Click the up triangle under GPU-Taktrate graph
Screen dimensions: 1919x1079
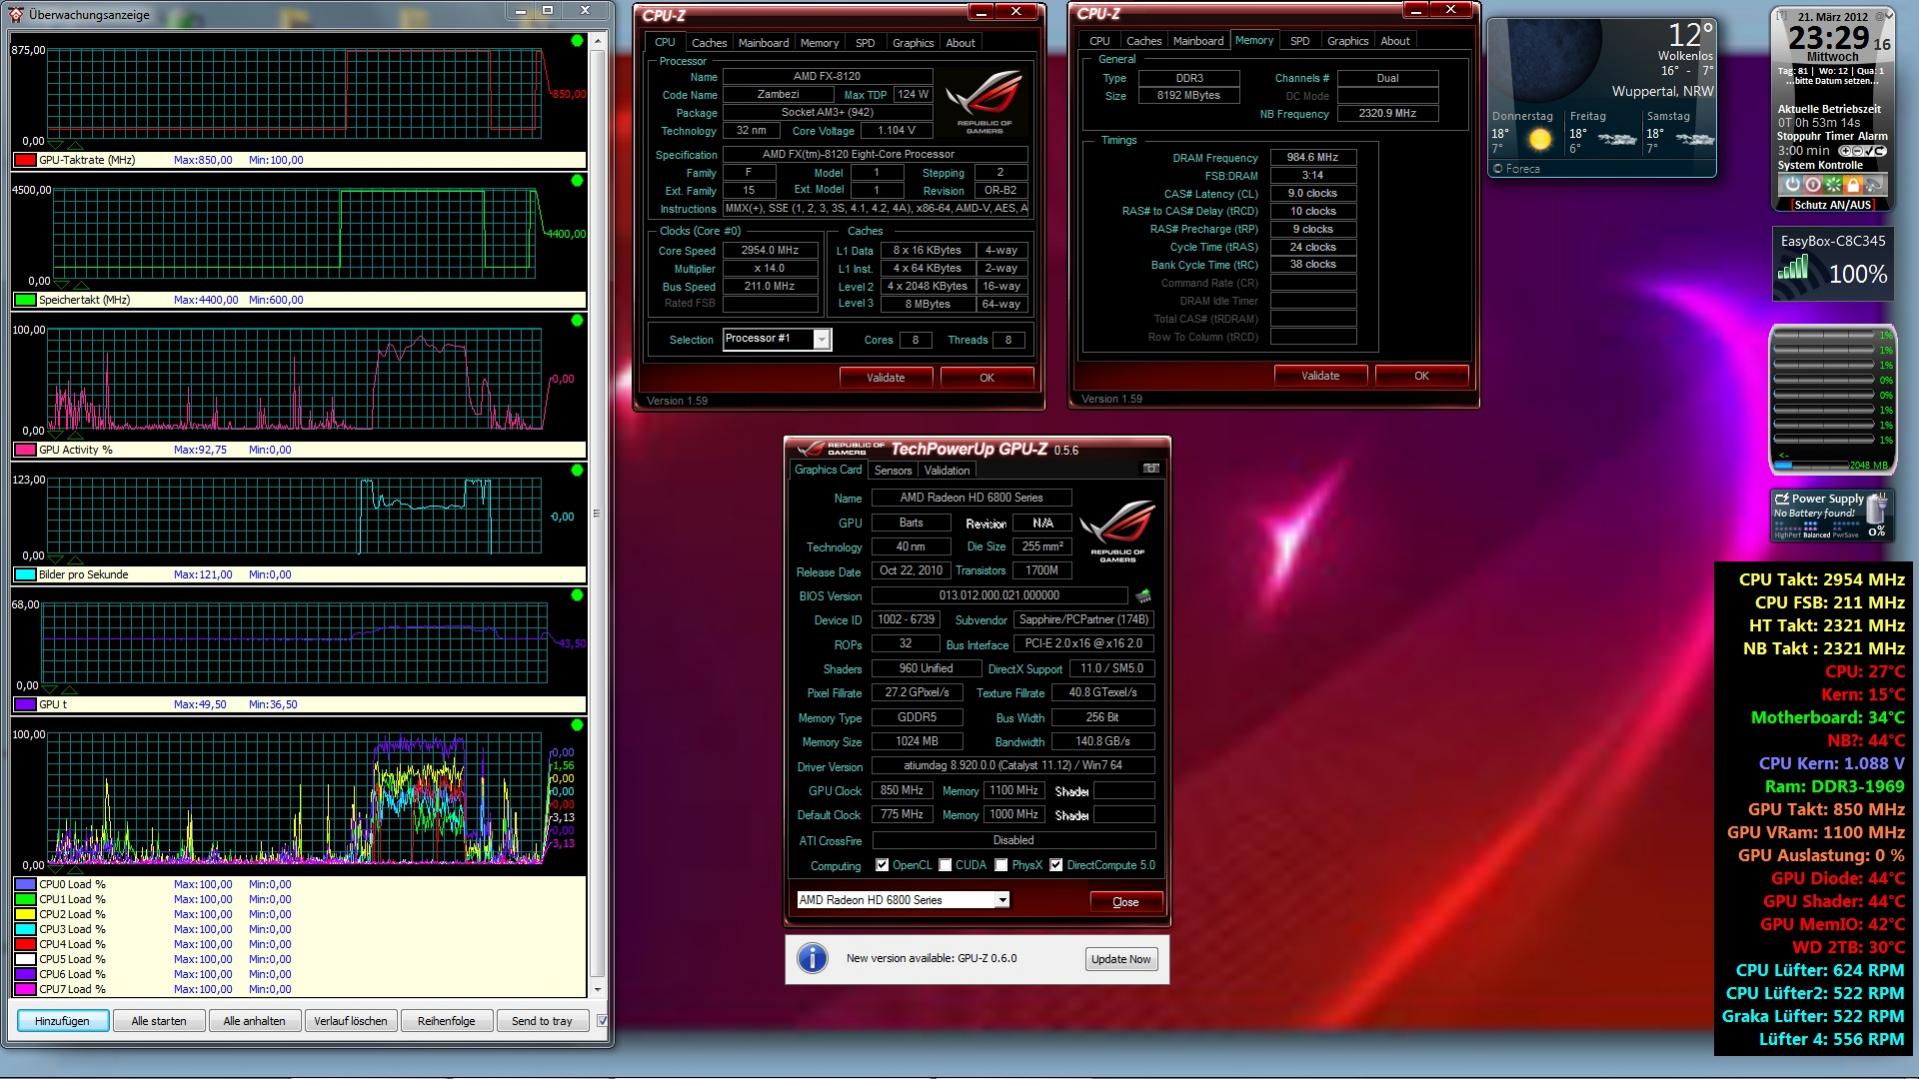(75, 145)
